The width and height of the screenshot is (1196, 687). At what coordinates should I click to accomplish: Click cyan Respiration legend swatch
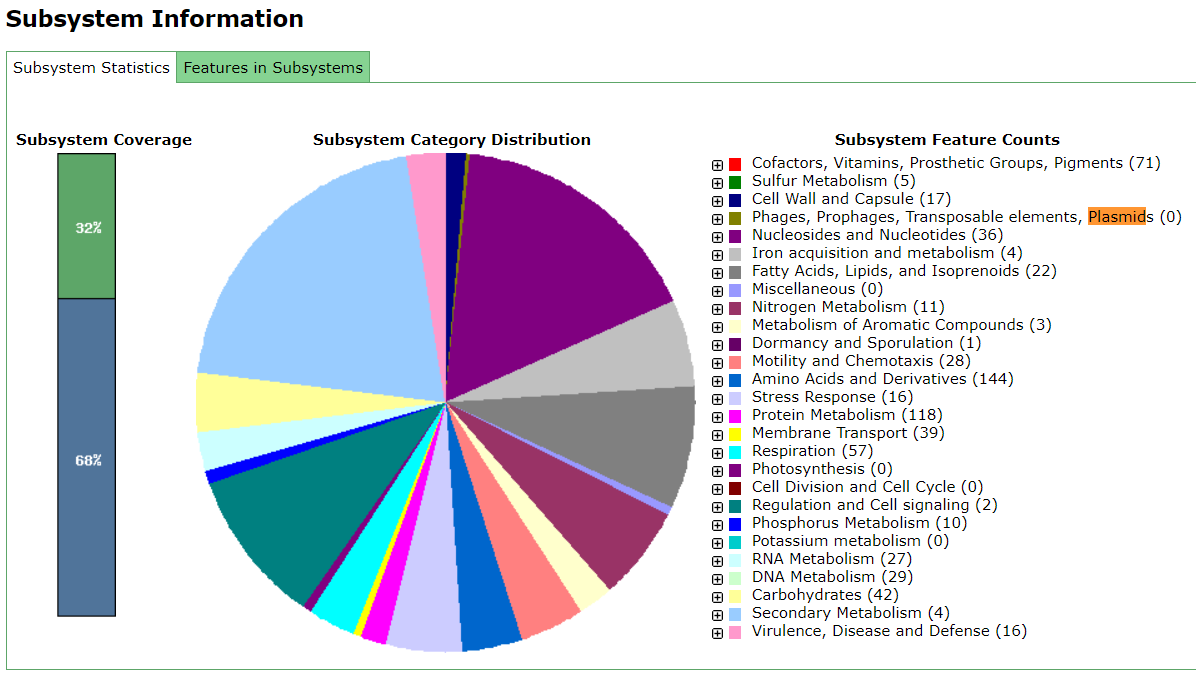(735, 452)
